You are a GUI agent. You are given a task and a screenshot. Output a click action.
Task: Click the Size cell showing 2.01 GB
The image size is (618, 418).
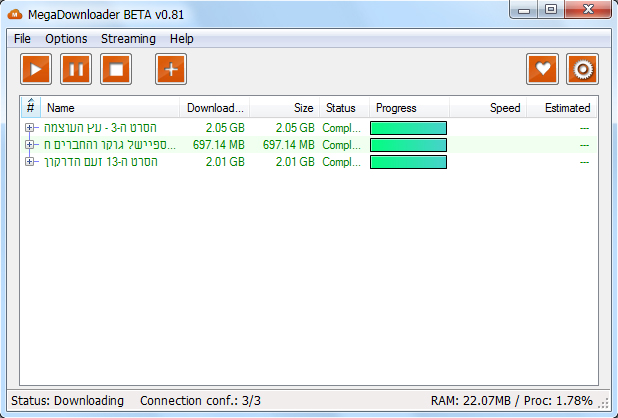pyautogui.click(x=295, y=162)
